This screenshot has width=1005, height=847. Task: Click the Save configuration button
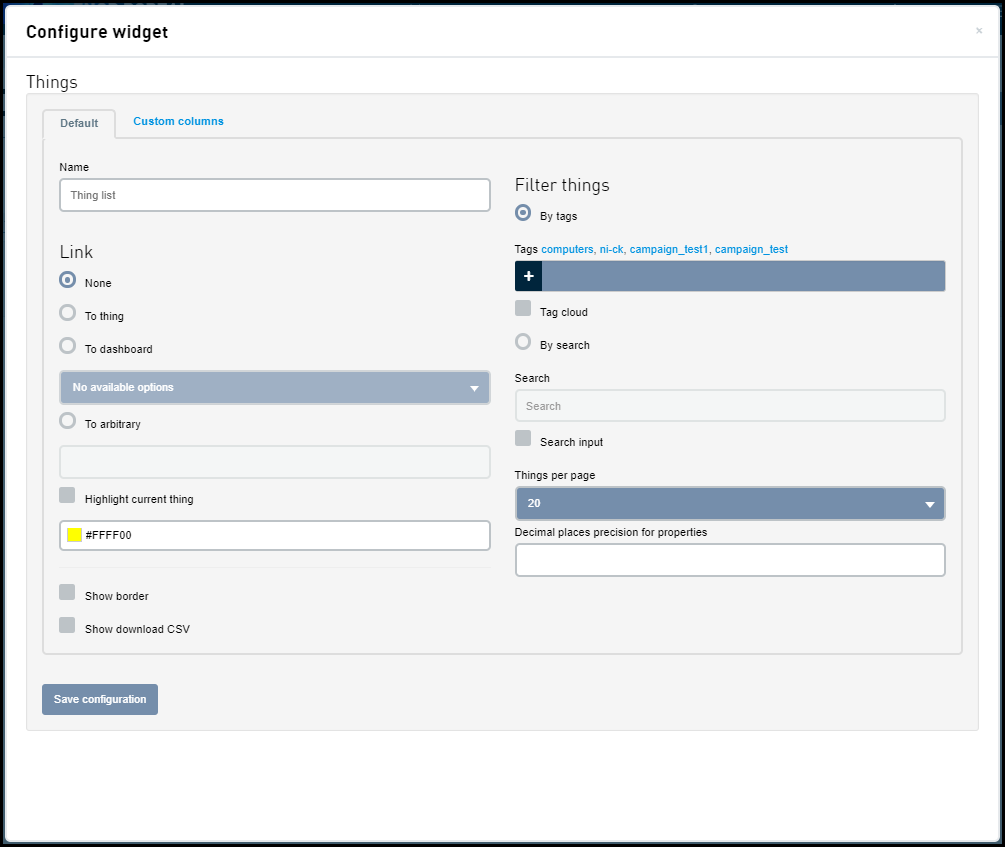[100, 699]
